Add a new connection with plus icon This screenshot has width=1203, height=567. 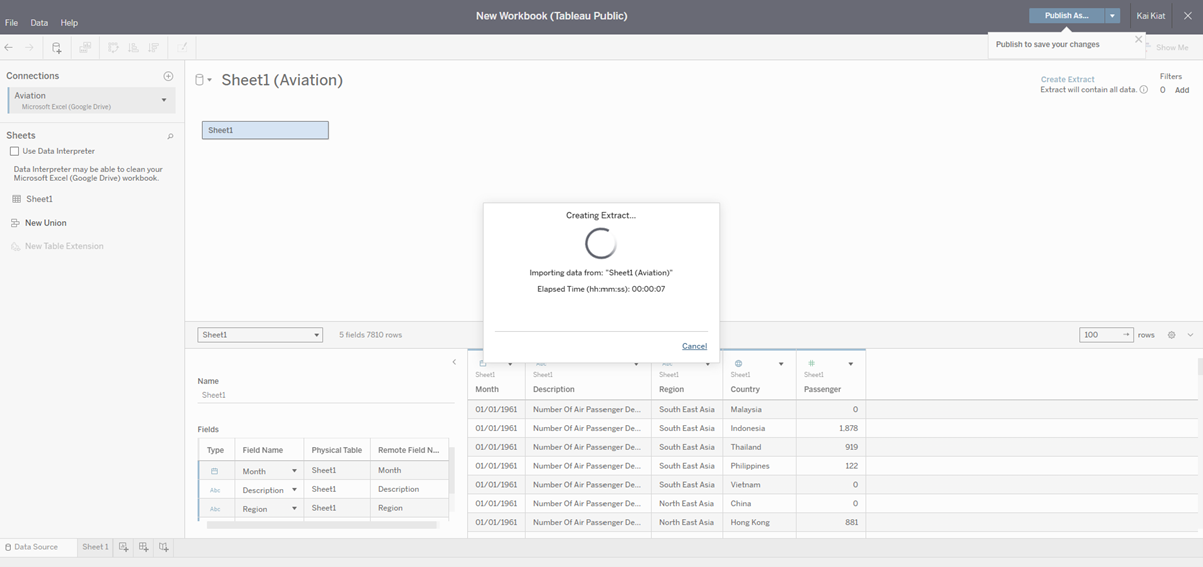click(168, 76)
